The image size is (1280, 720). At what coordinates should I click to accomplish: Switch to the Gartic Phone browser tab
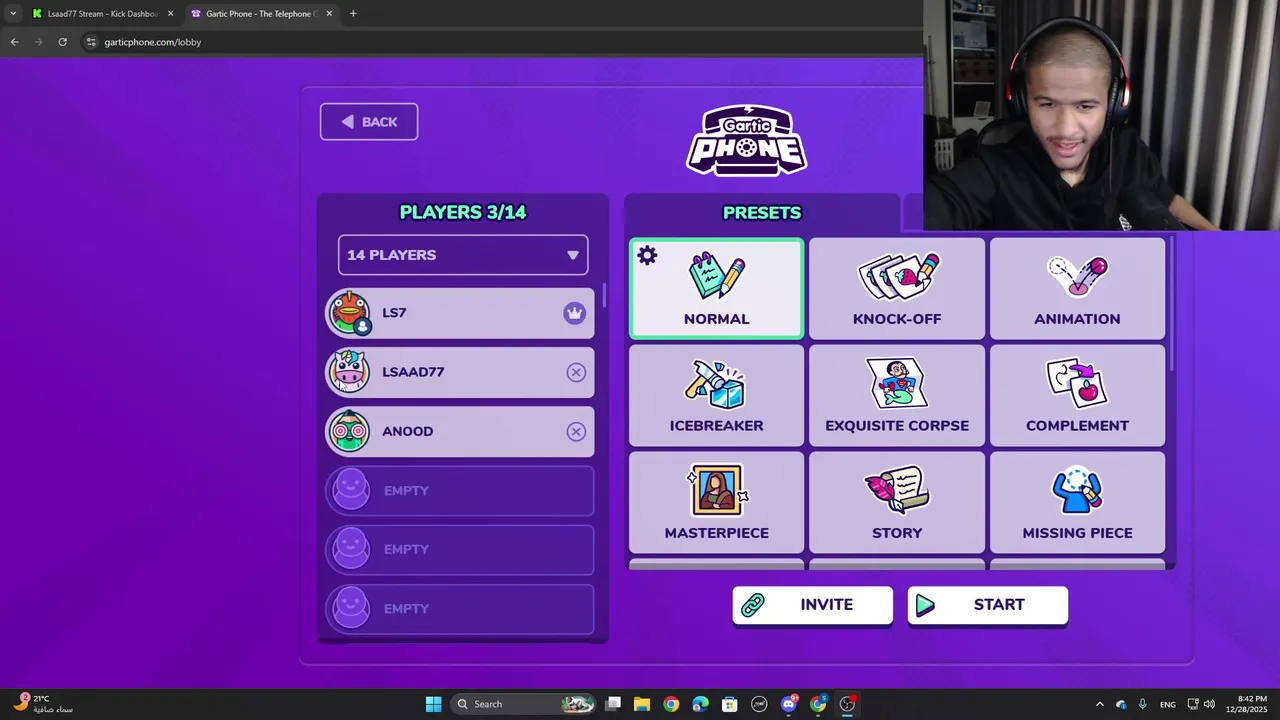click(x=262, y=14)
